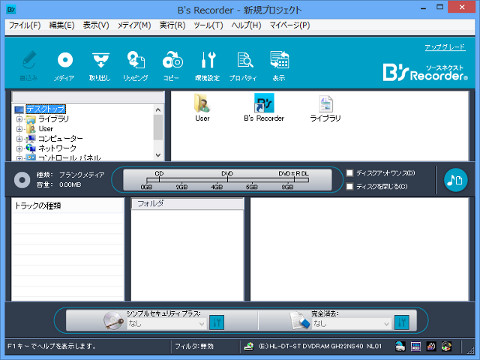Click the Folder (フォルダ) column header
Image resolution: width=480 pixels, height=360 pixels.
(x=187, y=204)
